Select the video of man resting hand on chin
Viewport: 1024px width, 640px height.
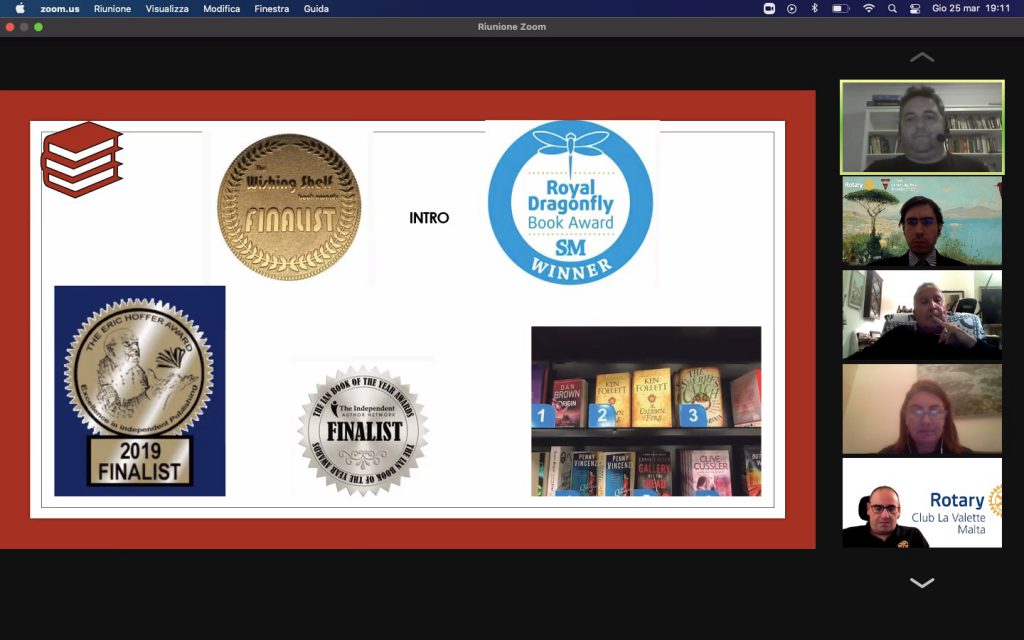[x=921, y=315]
